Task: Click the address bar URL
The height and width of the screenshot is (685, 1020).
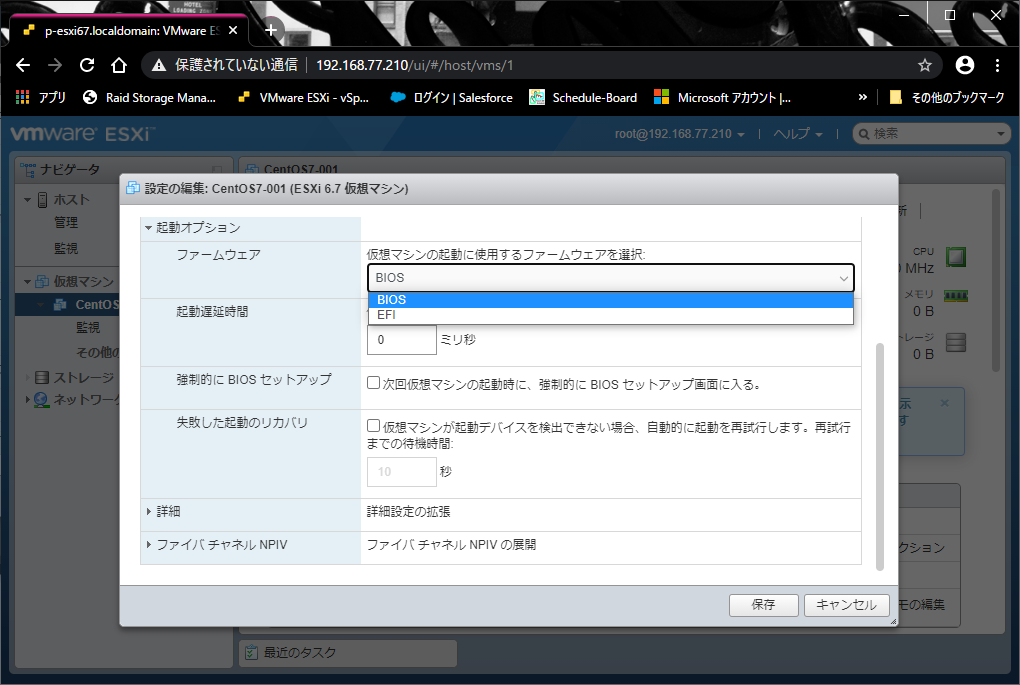Action: click(415, 65)
